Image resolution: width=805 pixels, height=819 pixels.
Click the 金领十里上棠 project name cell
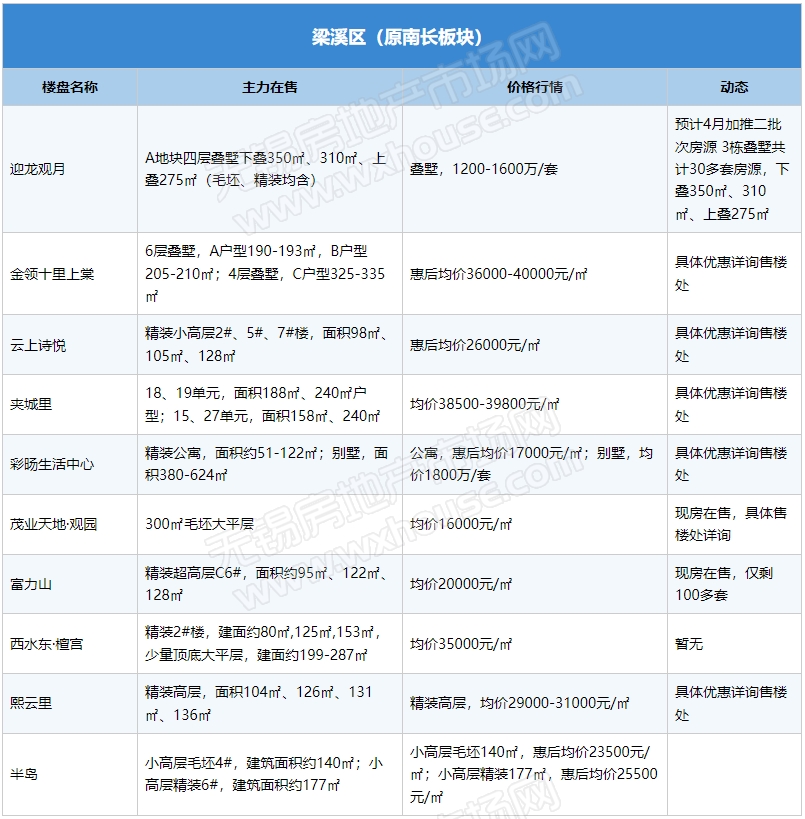point(70,274)
